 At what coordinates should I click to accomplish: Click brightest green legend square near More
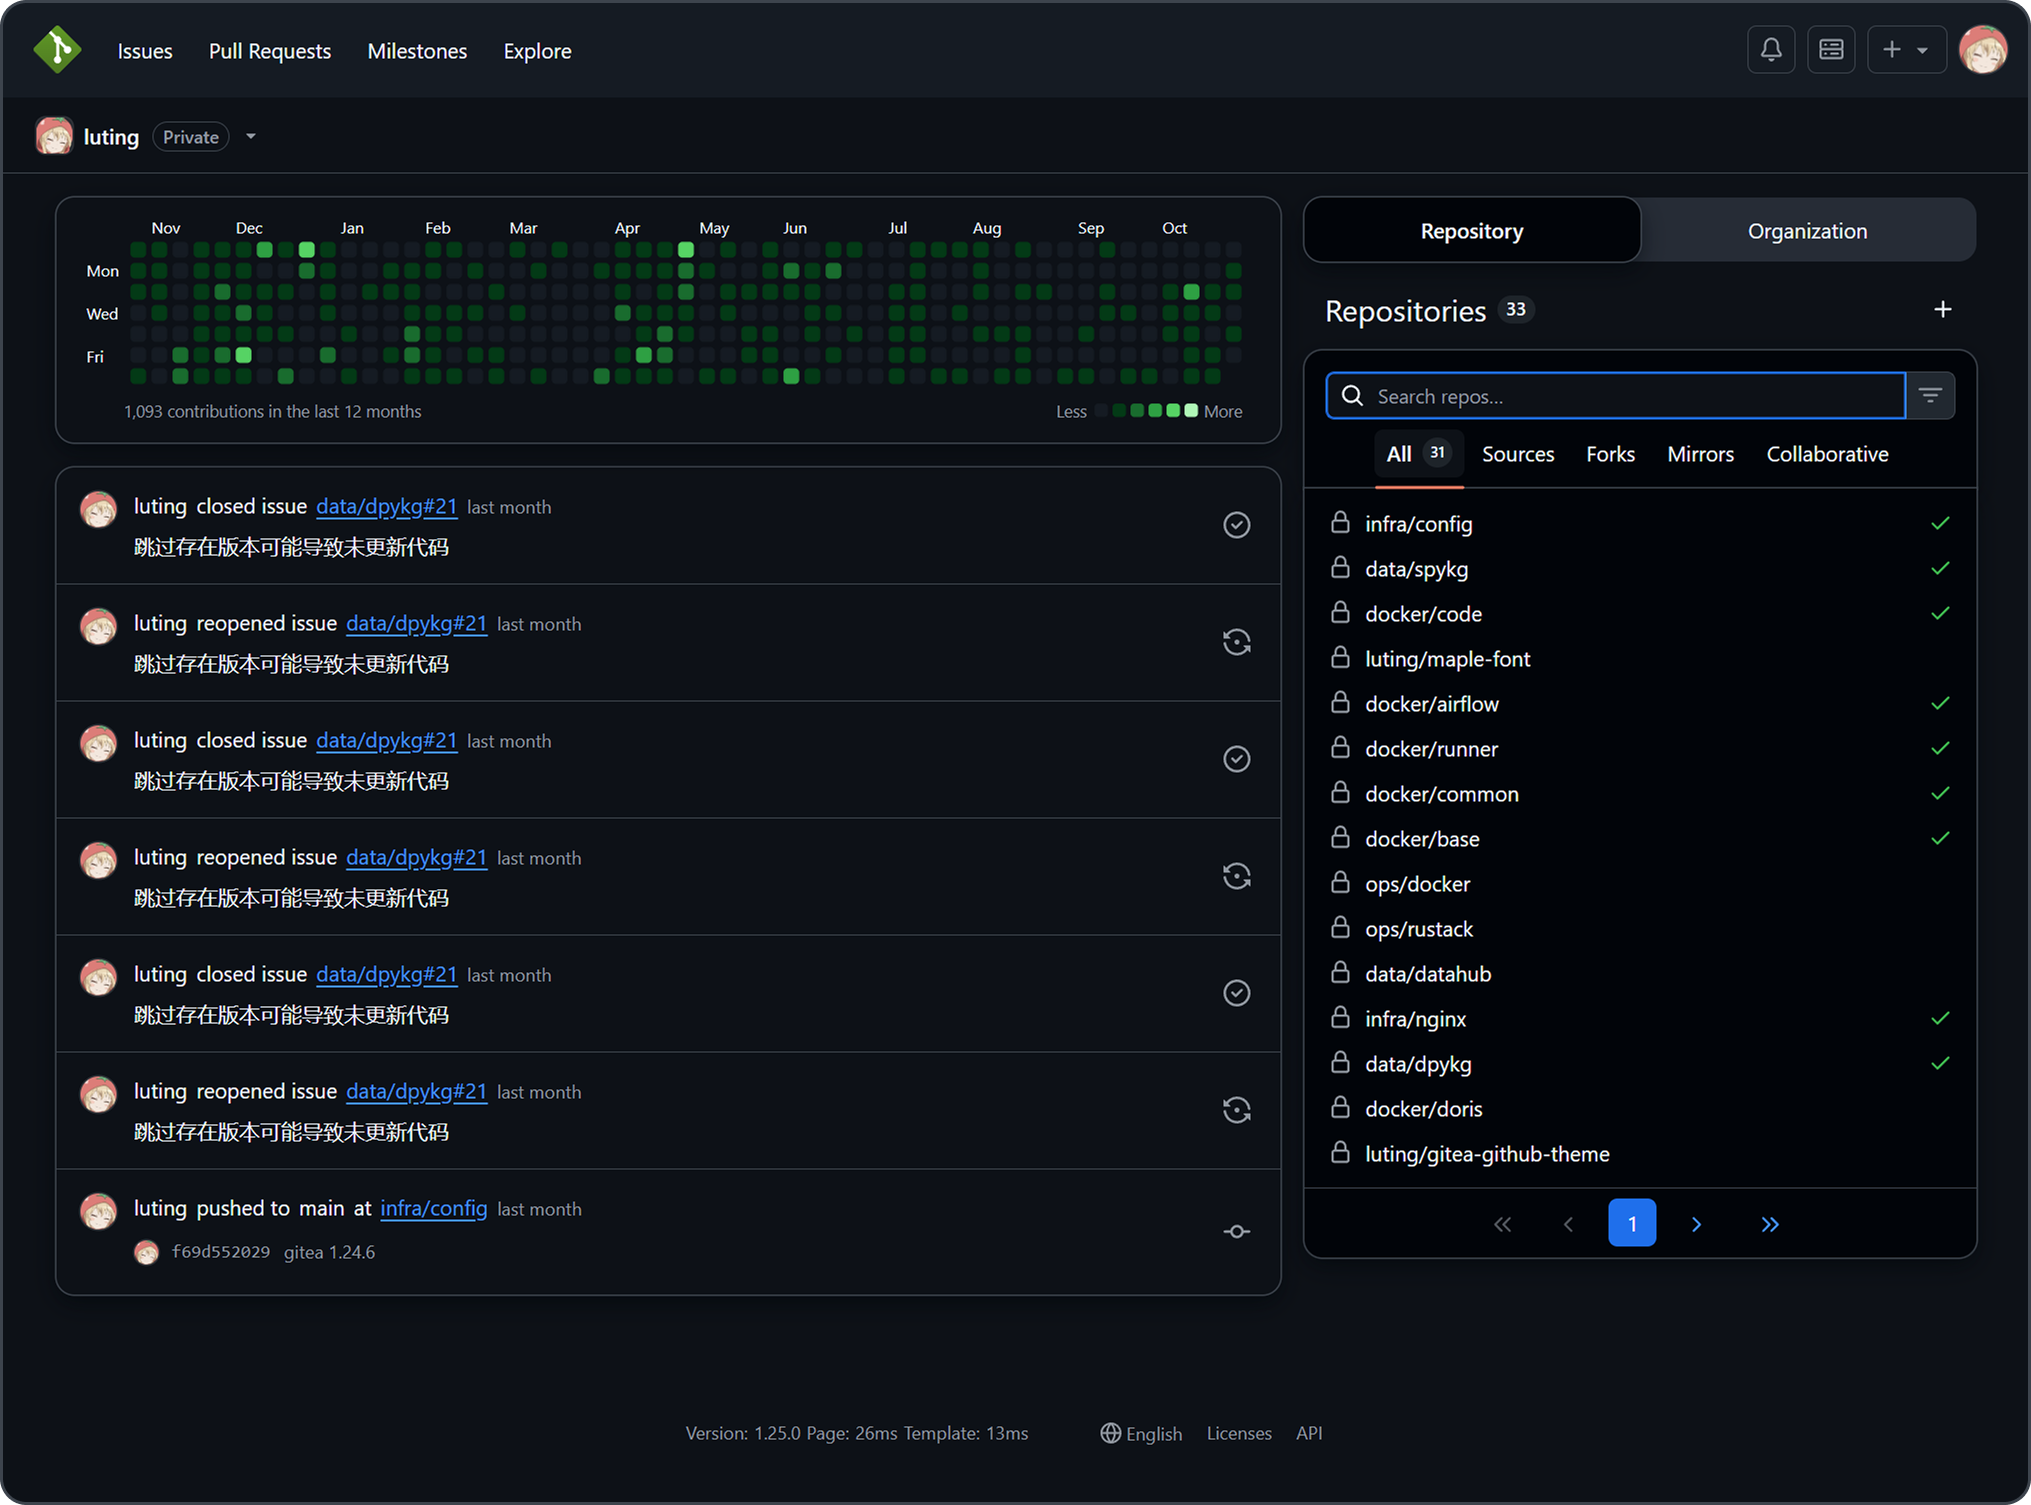point(1190,411)
